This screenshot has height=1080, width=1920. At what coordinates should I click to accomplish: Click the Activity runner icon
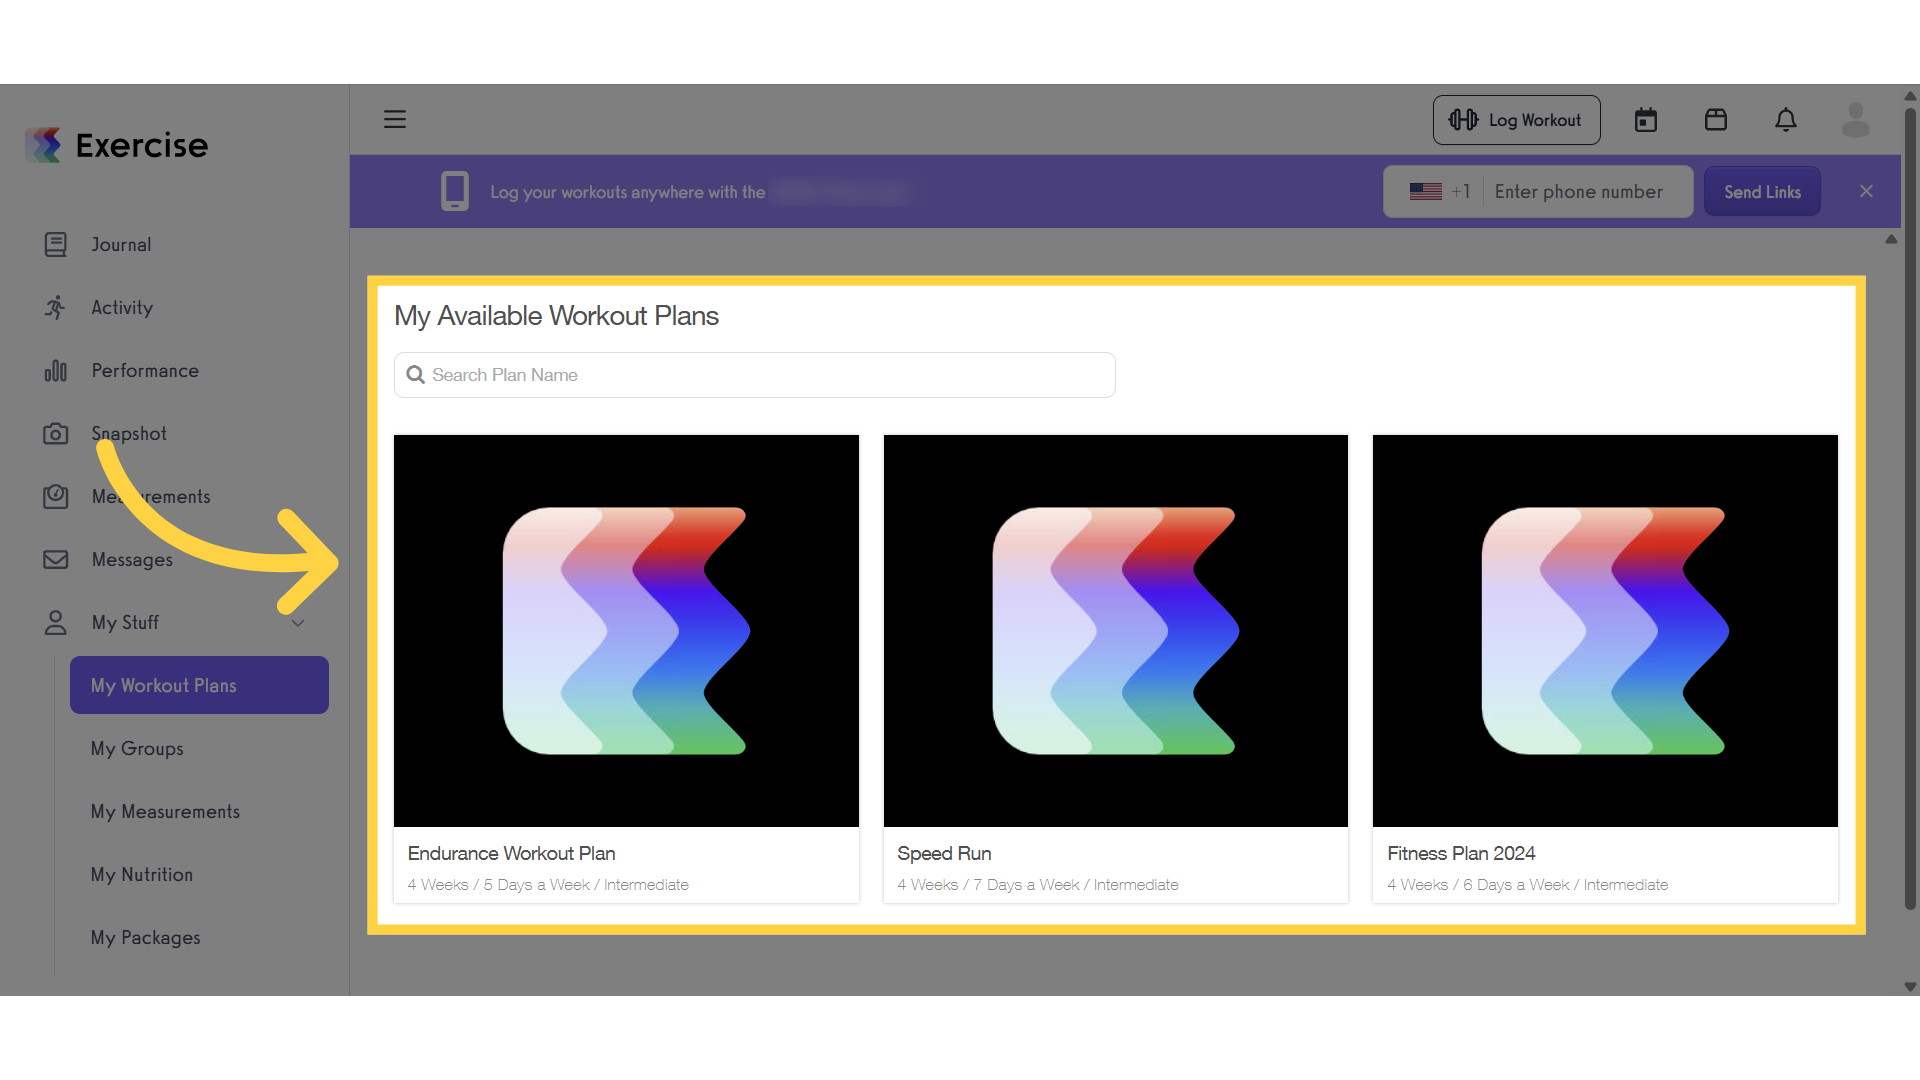click(x=56, y=308)
